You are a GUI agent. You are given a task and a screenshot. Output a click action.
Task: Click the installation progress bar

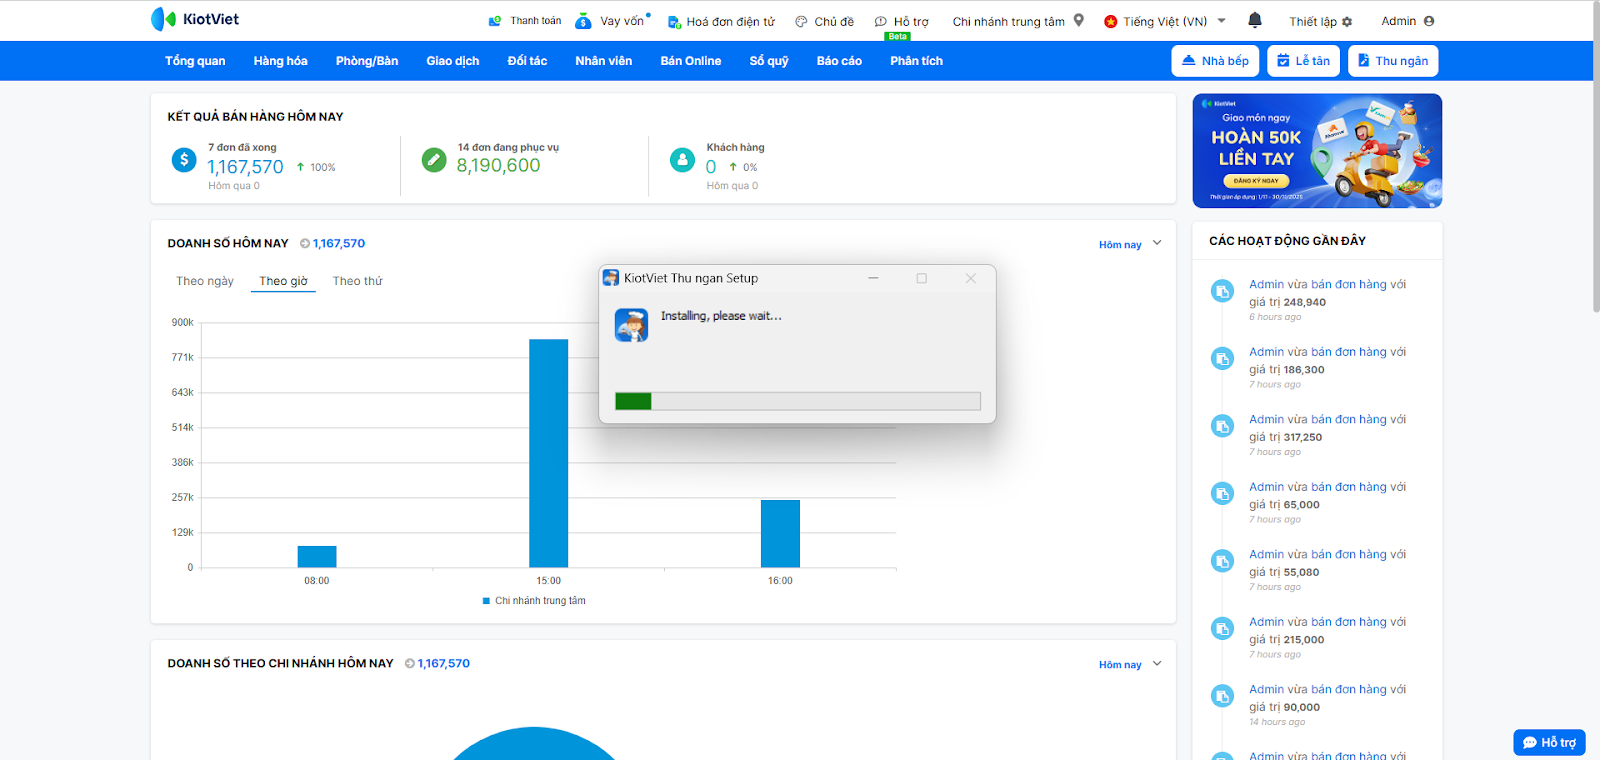click(797, 401)
